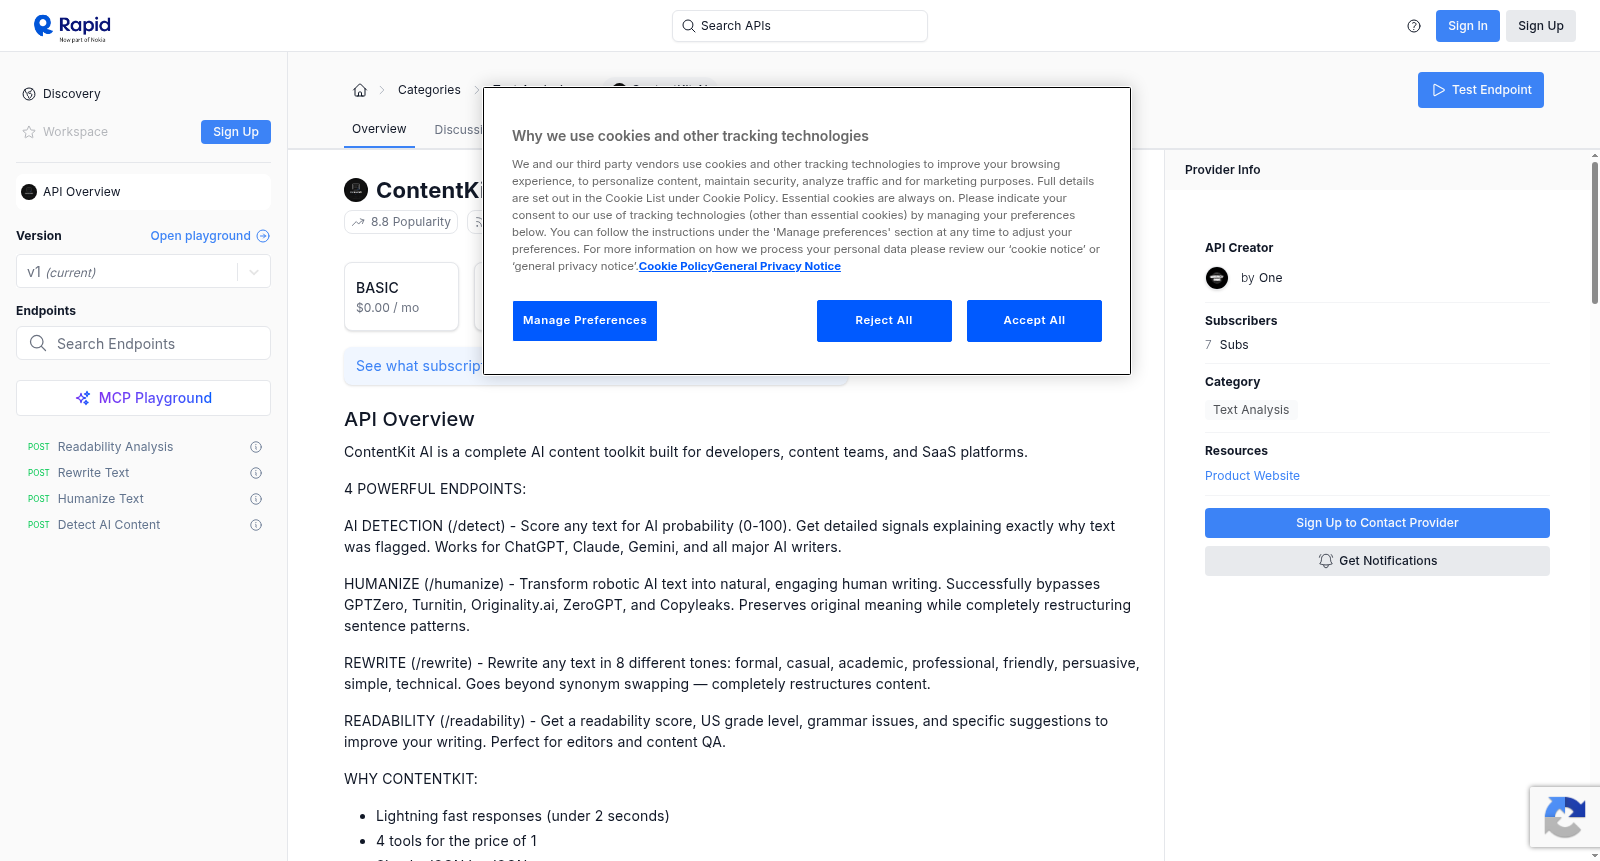
Task: Open the MCP Playground button
Action: point(144,398)
